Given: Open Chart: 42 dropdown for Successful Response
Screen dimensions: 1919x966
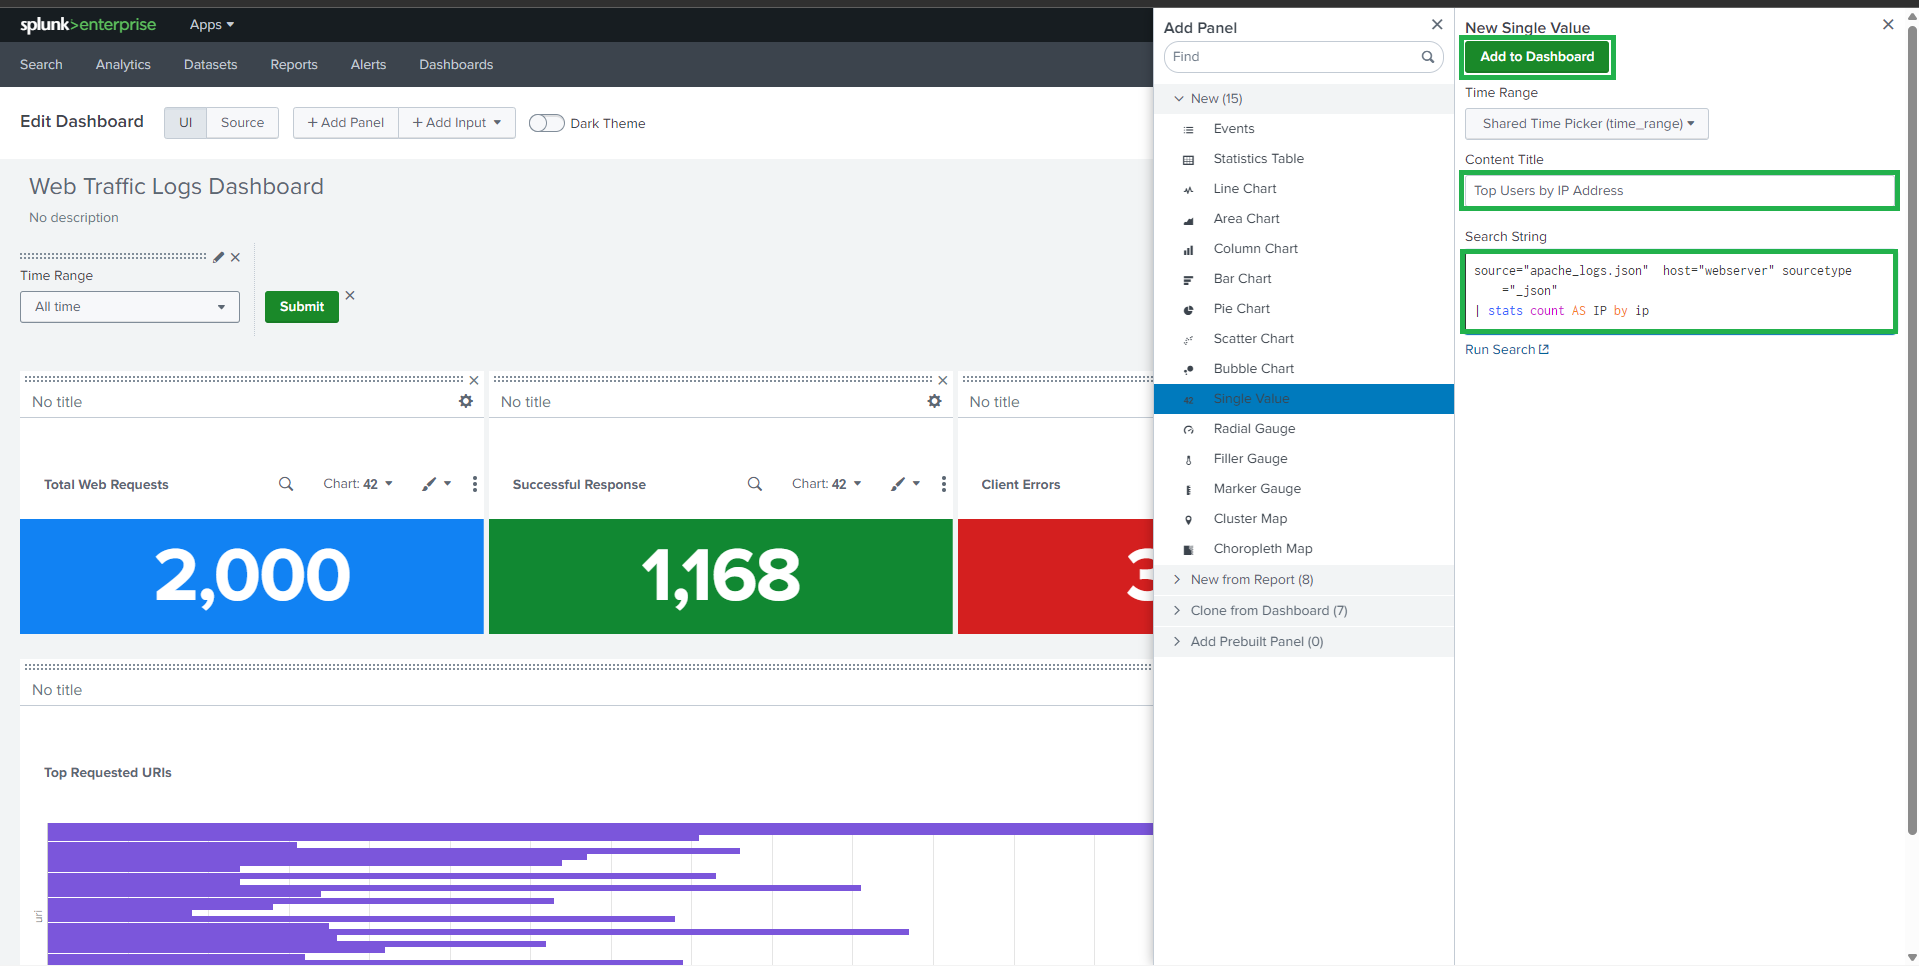Looking at the screenshot, I should [x=827, y=484].
